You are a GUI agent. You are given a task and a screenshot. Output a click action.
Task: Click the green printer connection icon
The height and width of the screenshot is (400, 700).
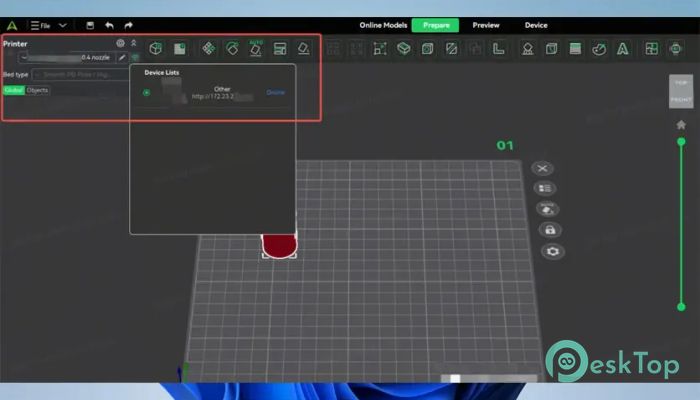click(135, 58)
